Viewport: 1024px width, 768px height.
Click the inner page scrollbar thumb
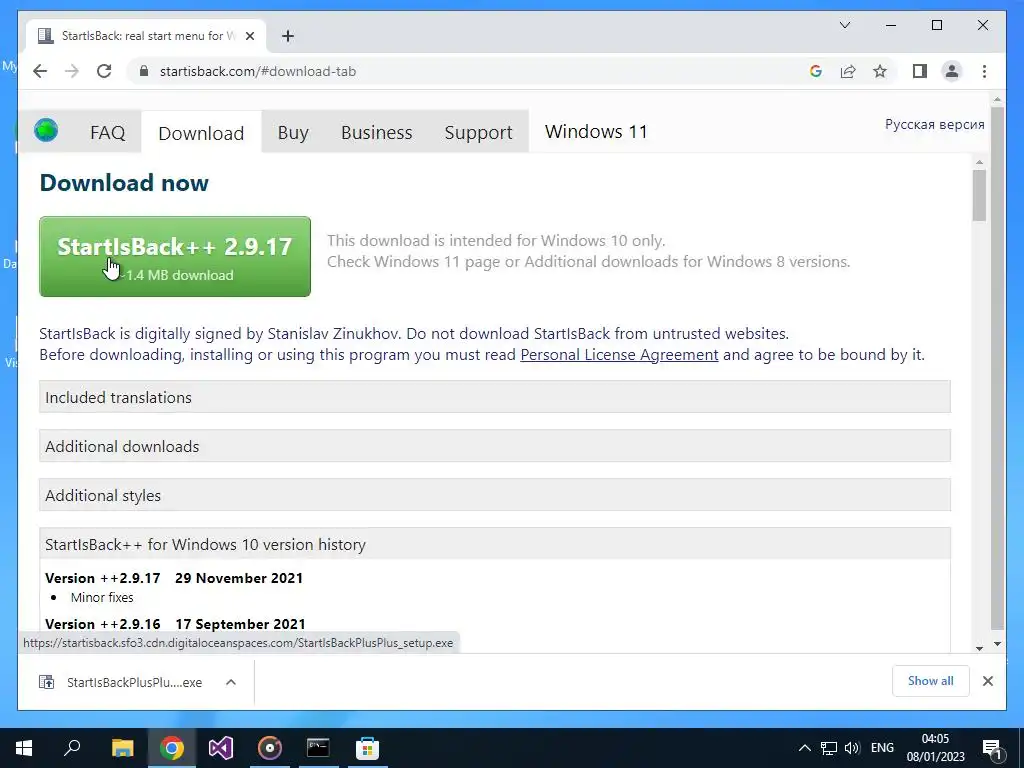tap(979, 195)
